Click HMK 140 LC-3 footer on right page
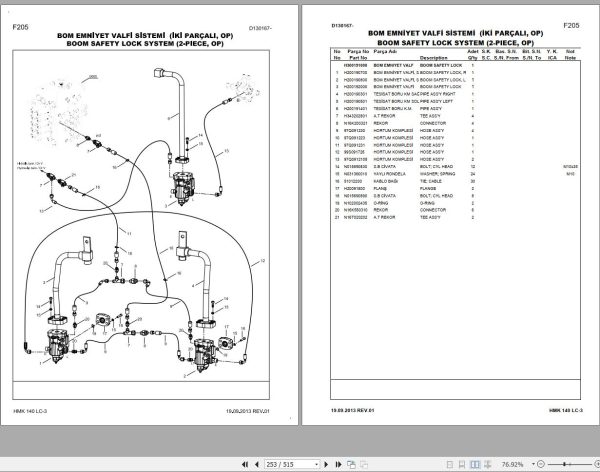This screenshot has width=600, height=472. click(566, 410)
